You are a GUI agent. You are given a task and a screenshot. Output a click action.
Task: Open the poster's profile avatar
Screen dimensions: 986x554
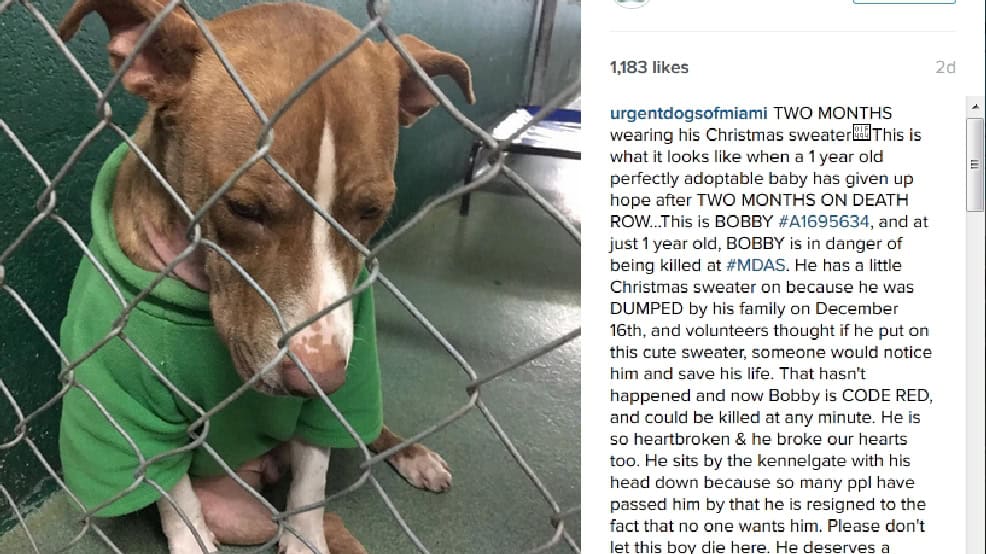(631, 3)
